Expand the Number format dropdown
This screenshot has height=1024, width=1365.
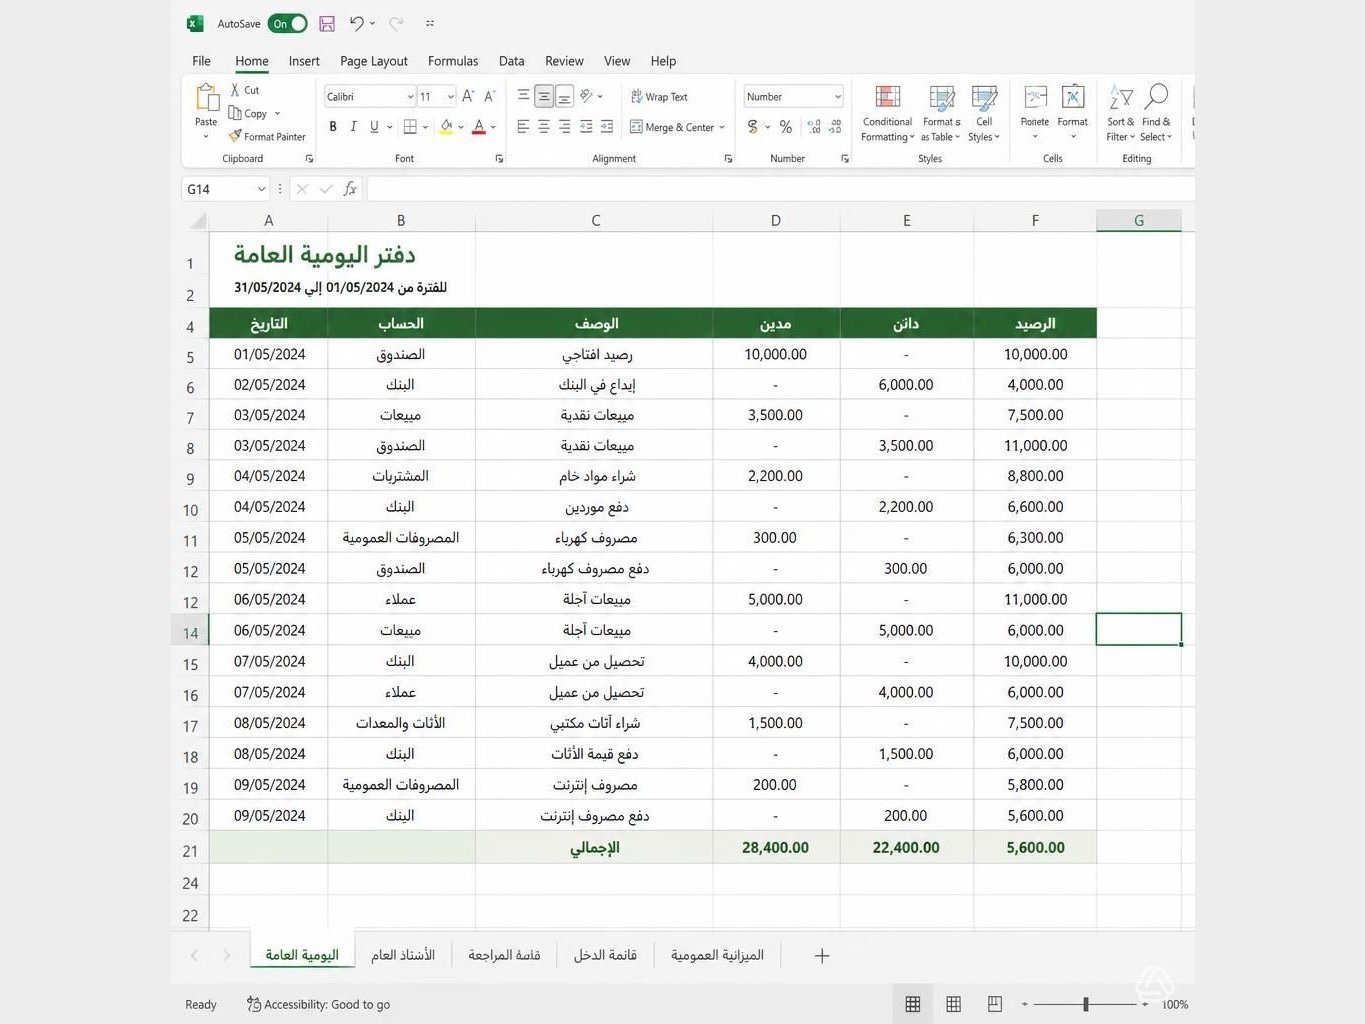pyautogui.click(x=838, y=97)
